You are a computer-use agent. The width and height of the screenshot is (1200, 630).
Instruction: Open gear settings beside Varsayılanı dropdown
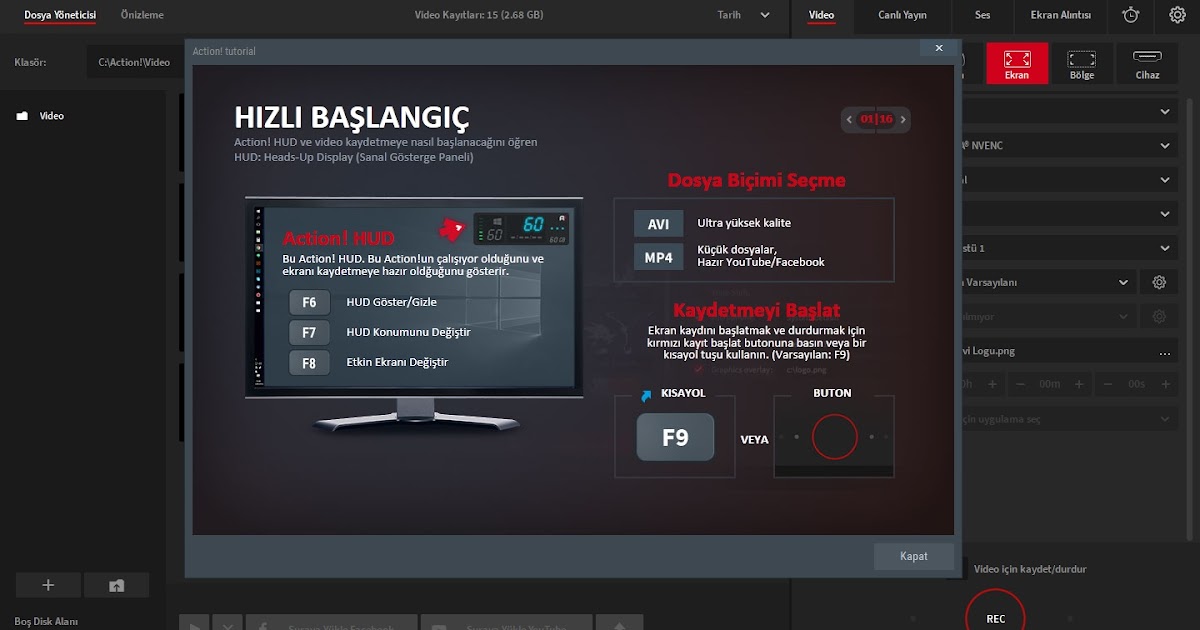(1159, 282)
